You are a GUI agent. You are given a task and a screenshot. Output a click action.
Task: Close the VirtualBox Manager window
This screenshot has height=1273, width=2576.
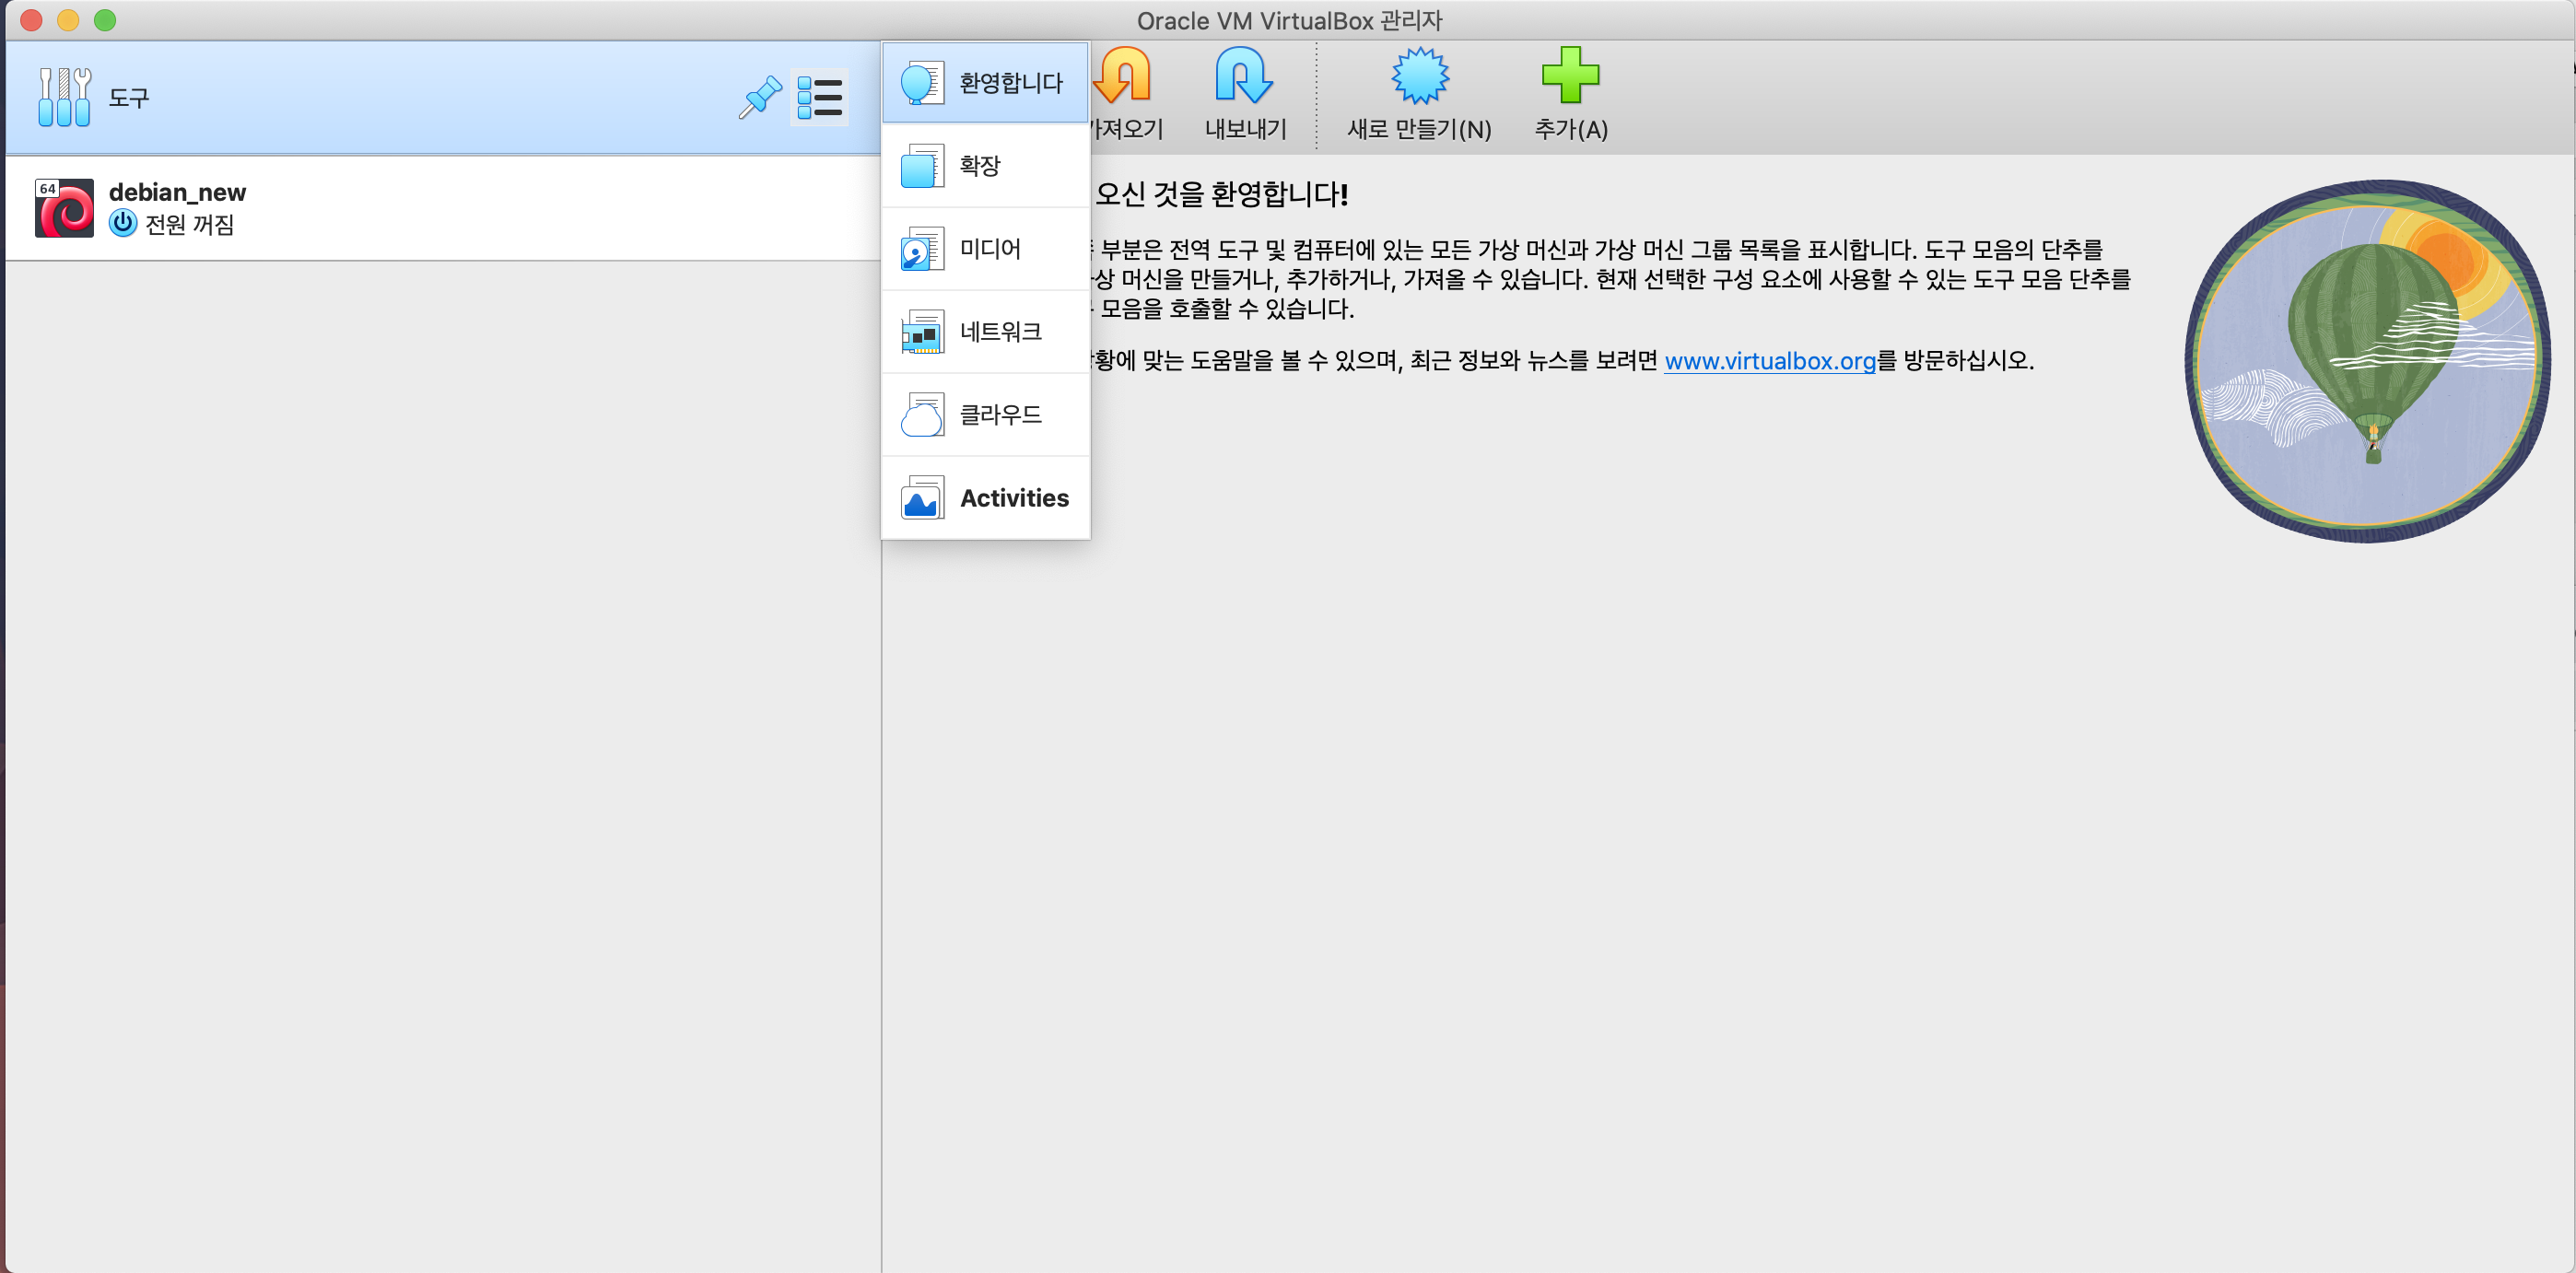tap(31, 20)
